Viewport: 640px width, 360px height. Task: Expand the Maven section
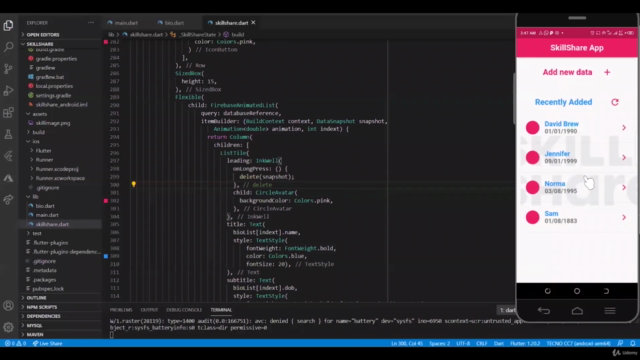coord(60,334)
